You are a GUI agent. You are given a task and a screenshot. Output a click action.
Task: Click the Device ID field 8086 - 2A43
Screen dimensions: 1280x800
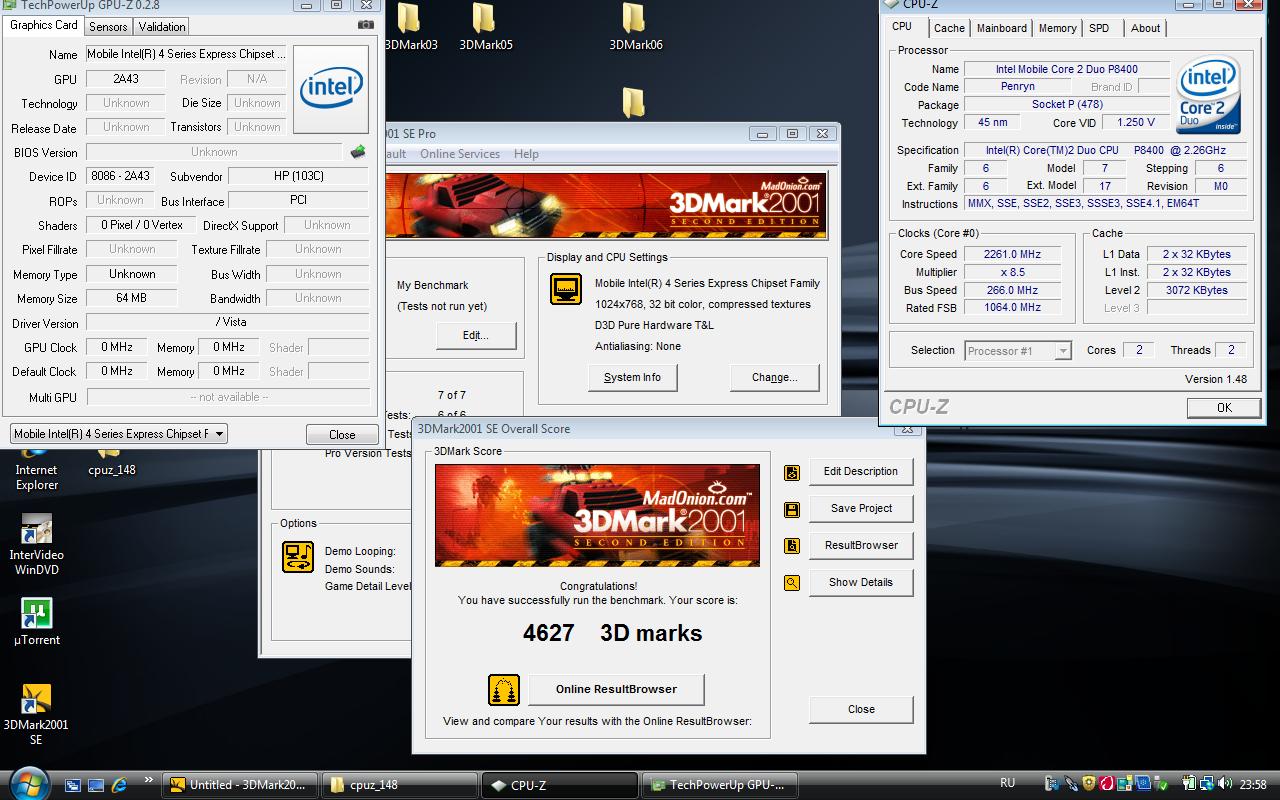120,176
